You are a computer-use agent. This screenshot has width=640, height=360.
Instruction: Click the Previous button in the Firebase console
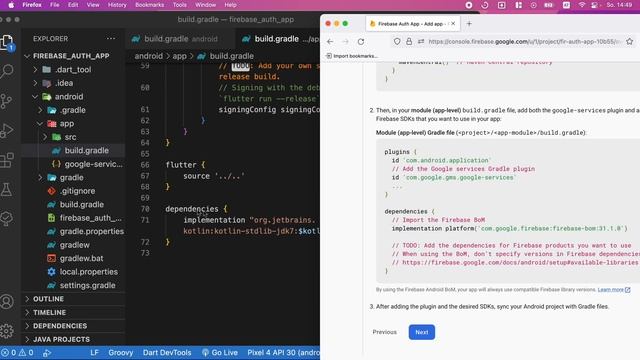tap(384, 332)
